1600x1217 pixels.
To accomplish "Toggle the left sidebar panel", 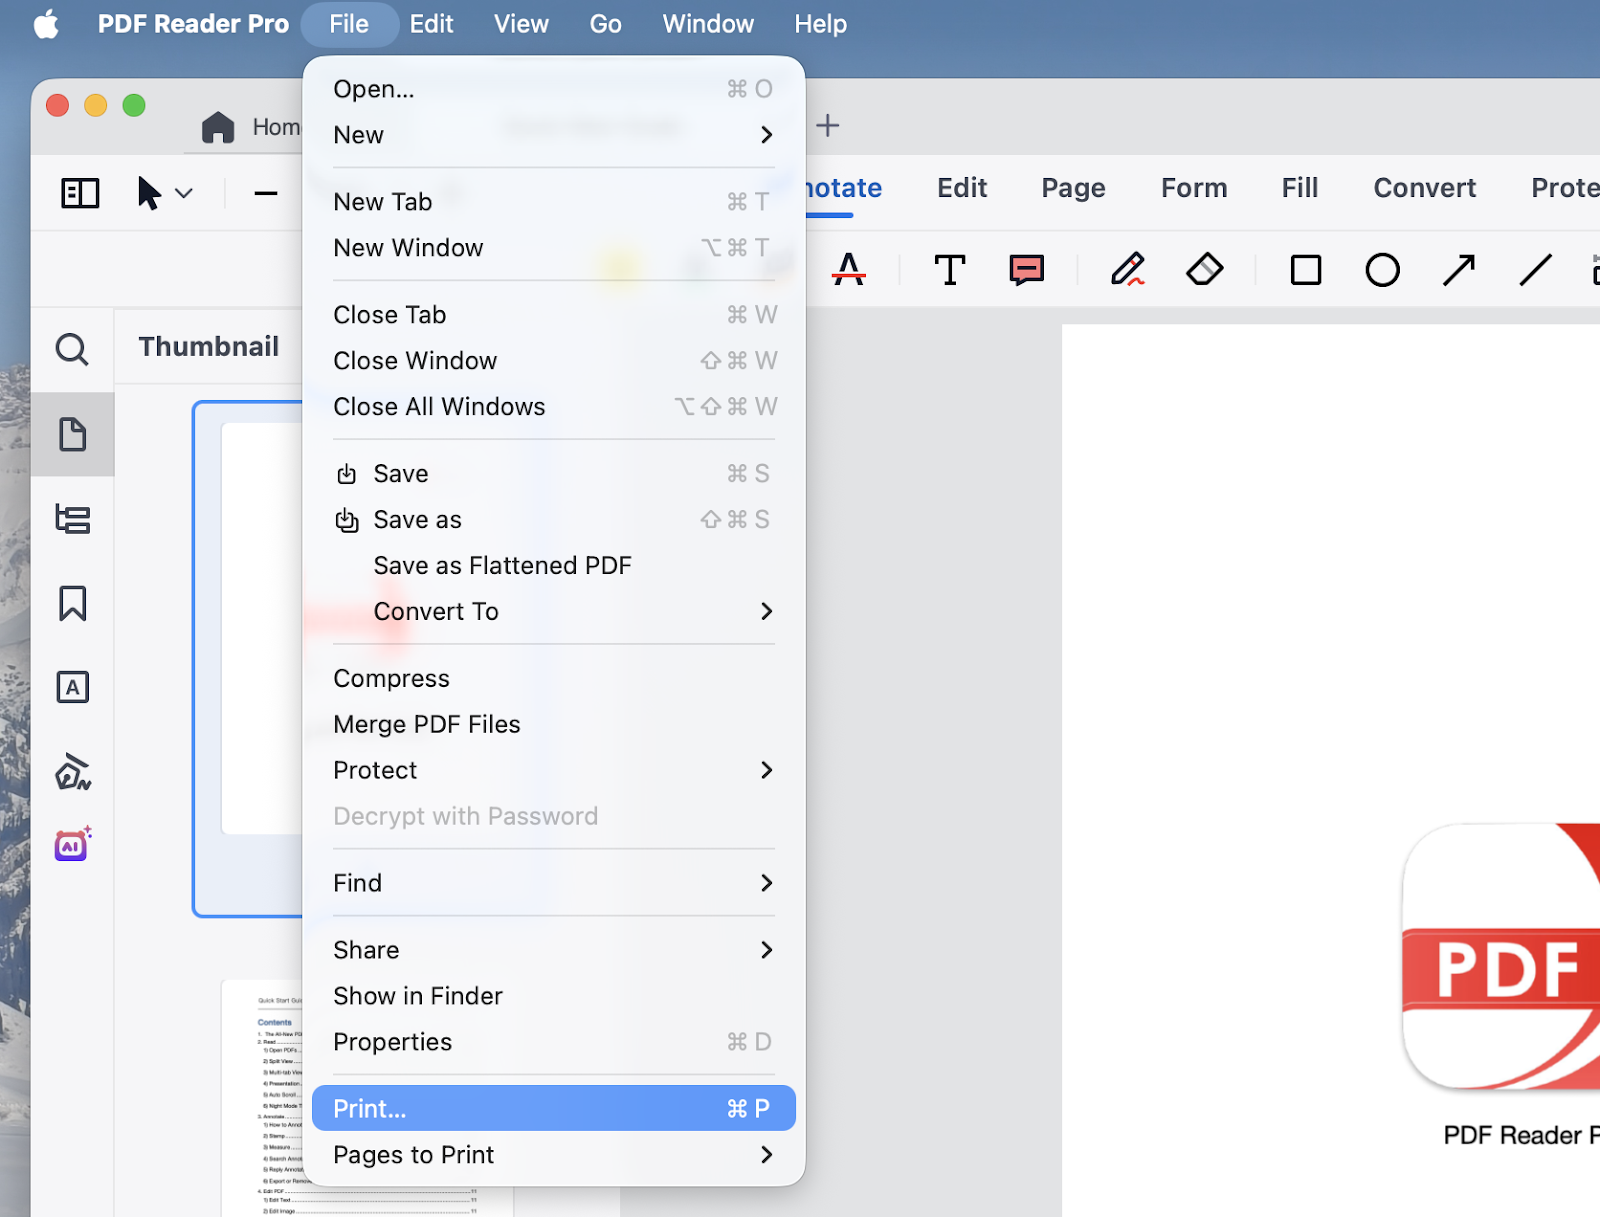I will point(80,193).
